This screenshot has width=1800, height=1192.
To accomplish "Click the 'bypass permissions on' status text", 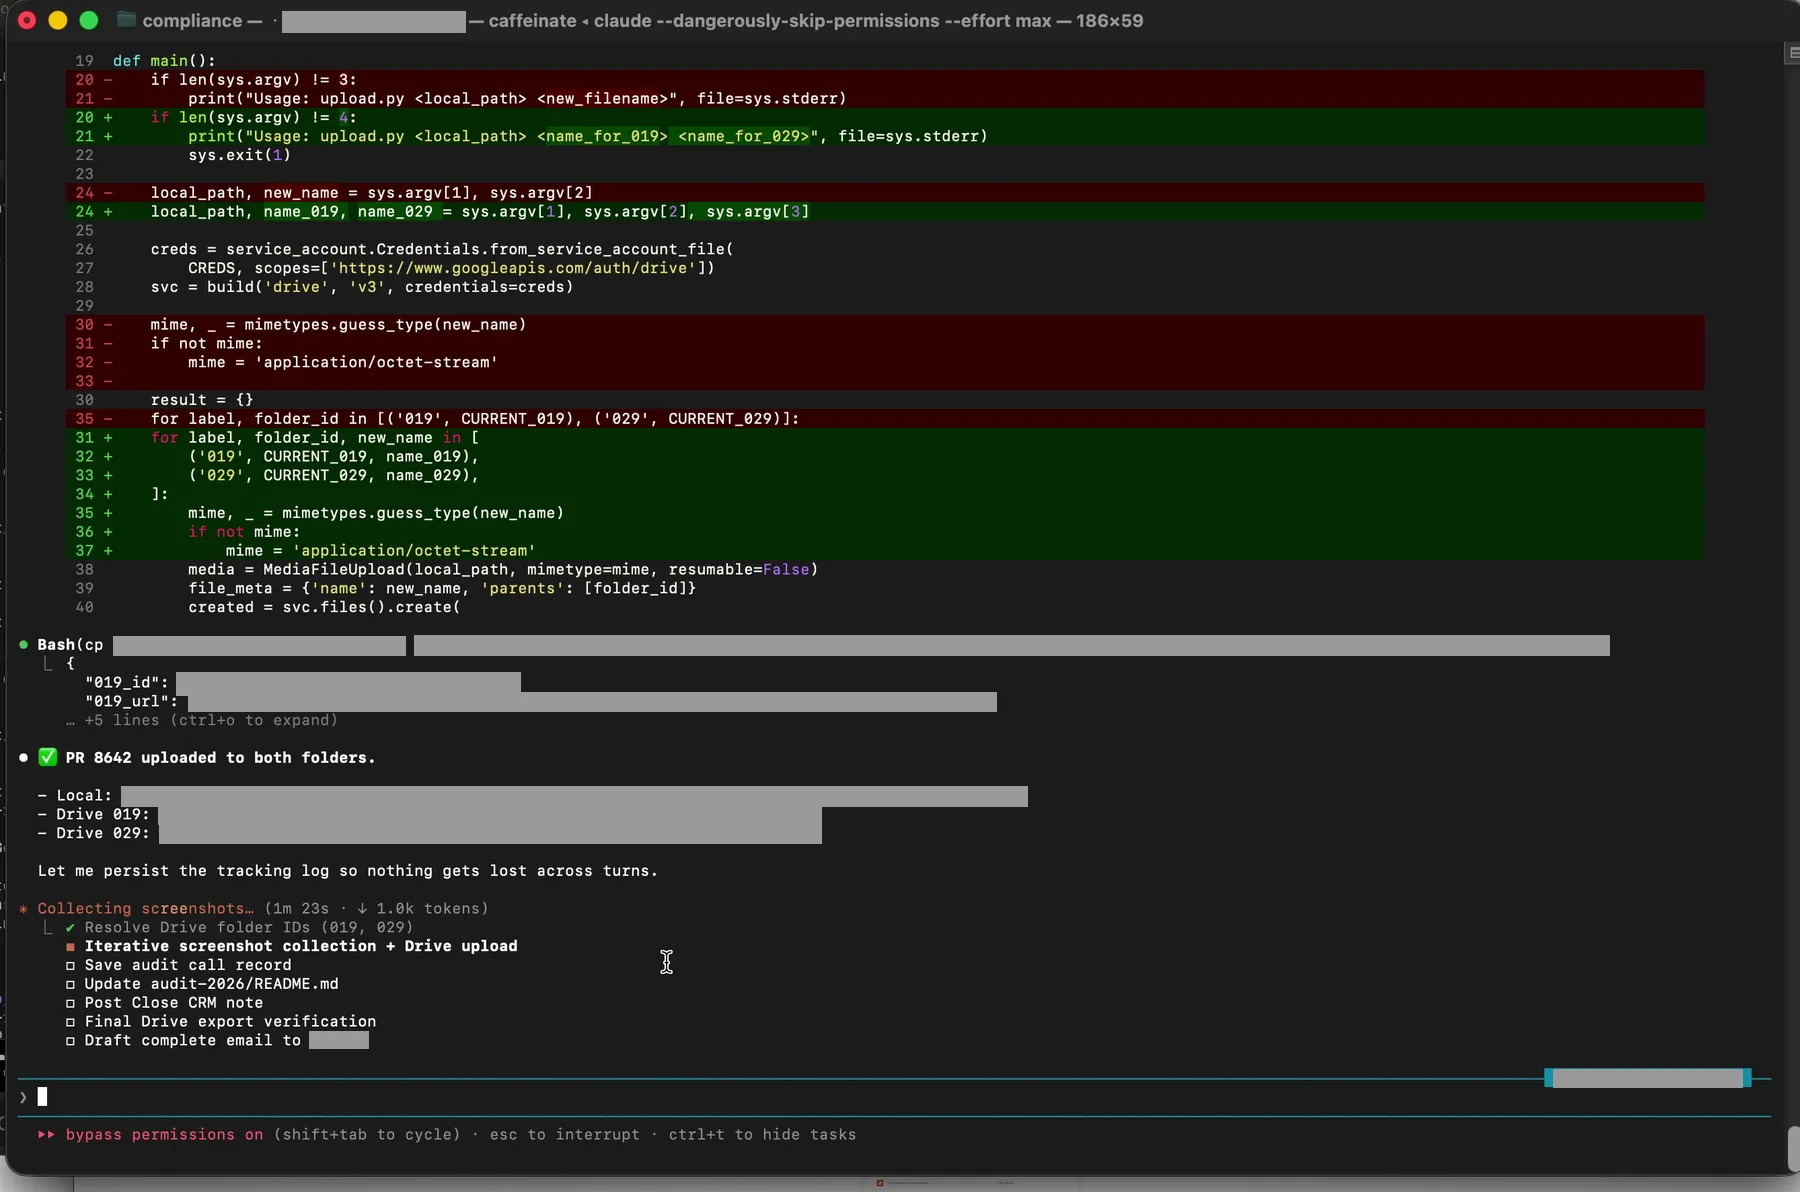I will coord(164,1134).
